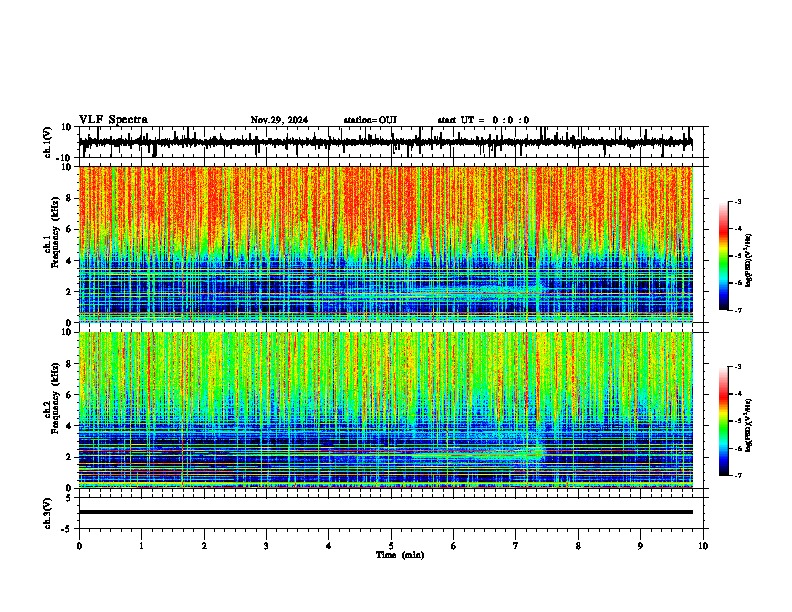
Task: Click time axis tick label "8"
Action: 578,546
